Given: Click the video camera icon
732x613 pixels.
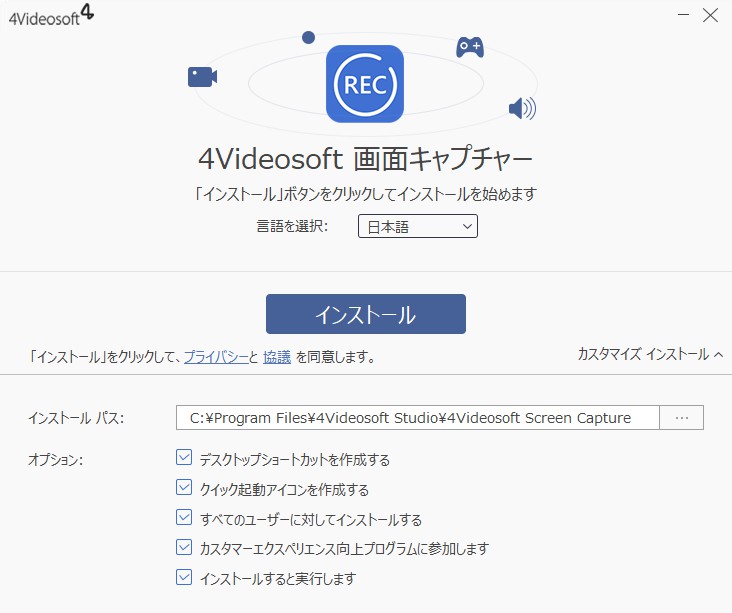Looking at the screenshot, I should tap(202, 77).
